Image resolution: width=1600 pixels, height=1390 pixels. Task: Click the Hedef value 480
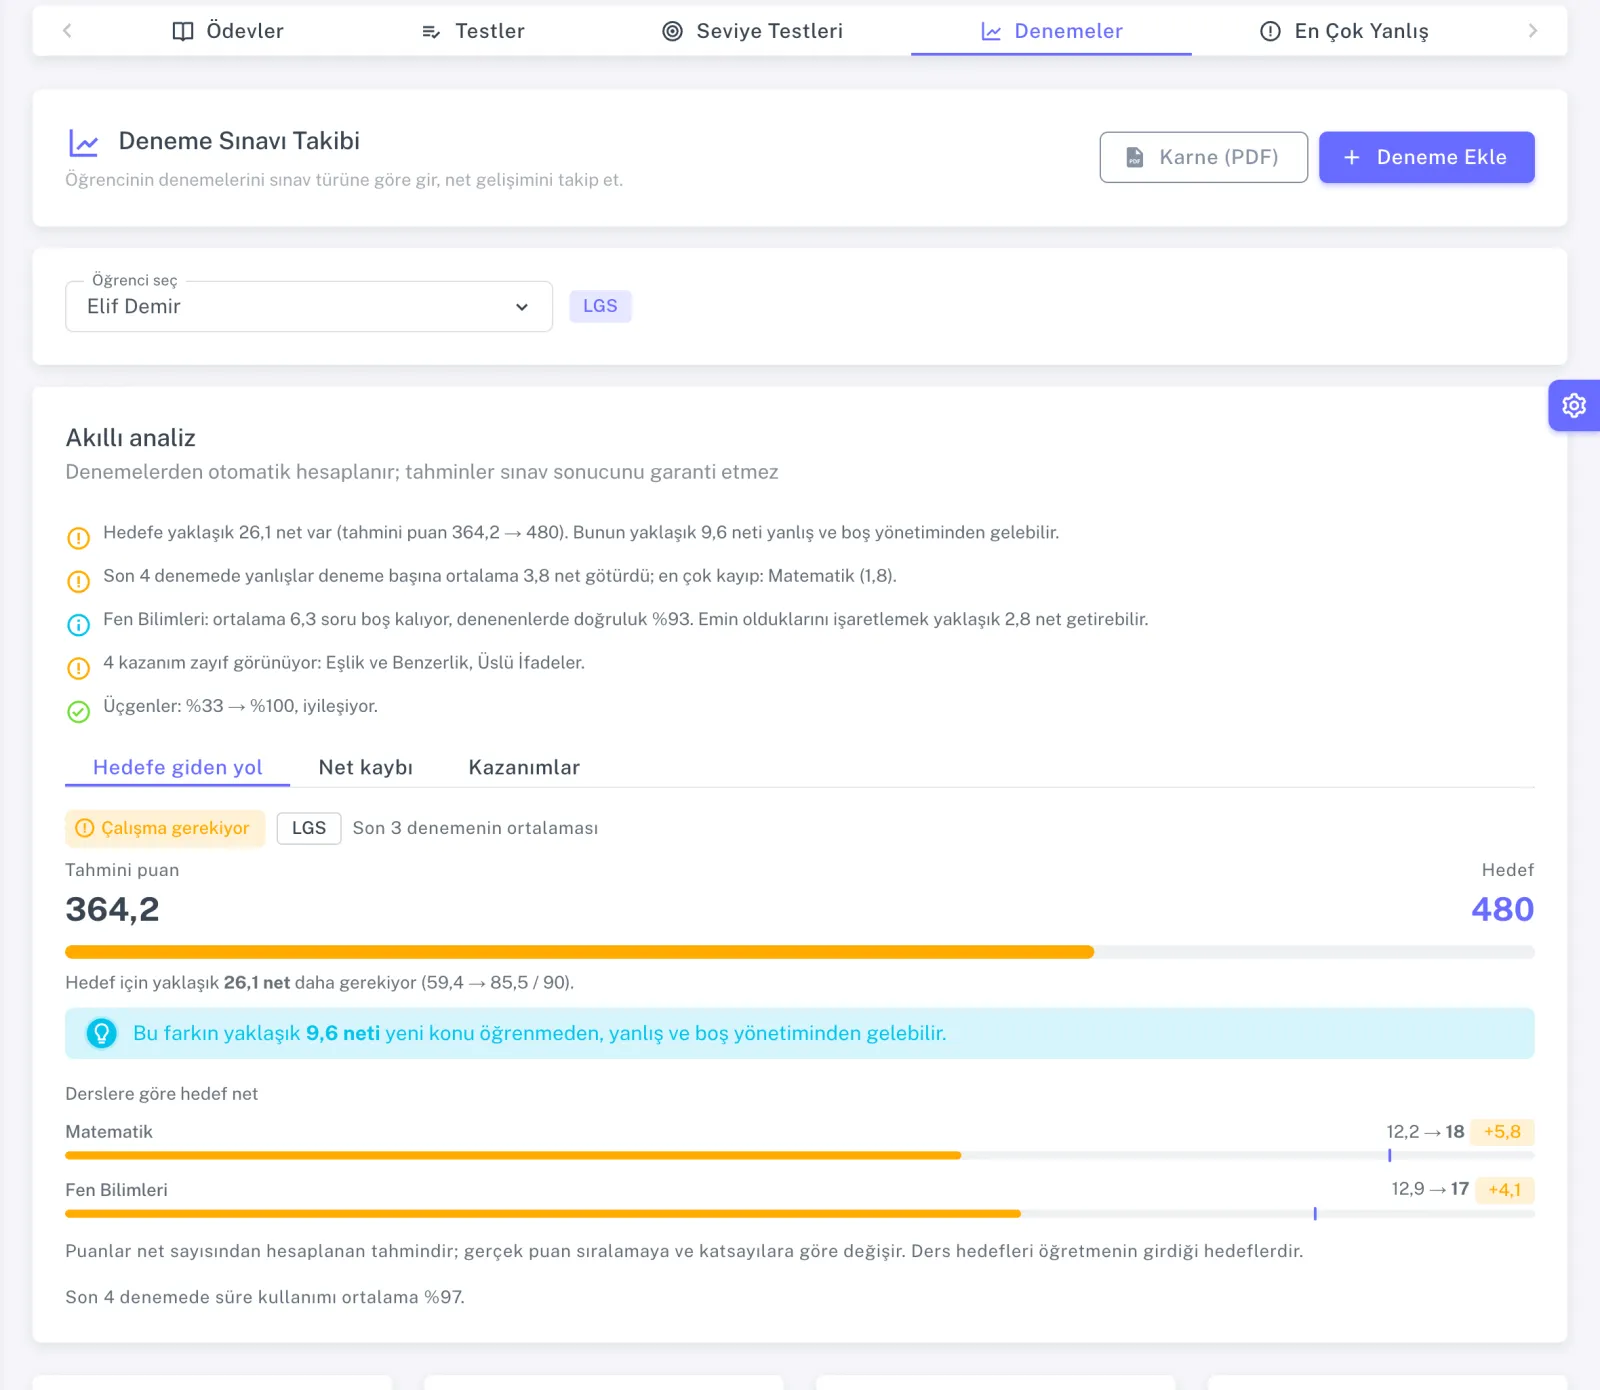[1502, 909]
